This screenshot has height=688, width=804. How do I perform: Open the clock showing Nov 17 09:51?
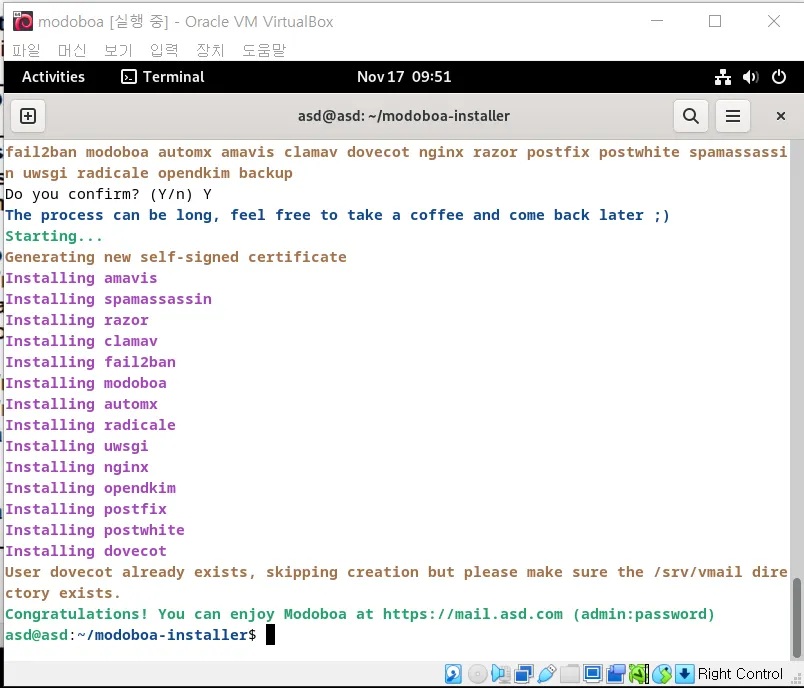404,77
